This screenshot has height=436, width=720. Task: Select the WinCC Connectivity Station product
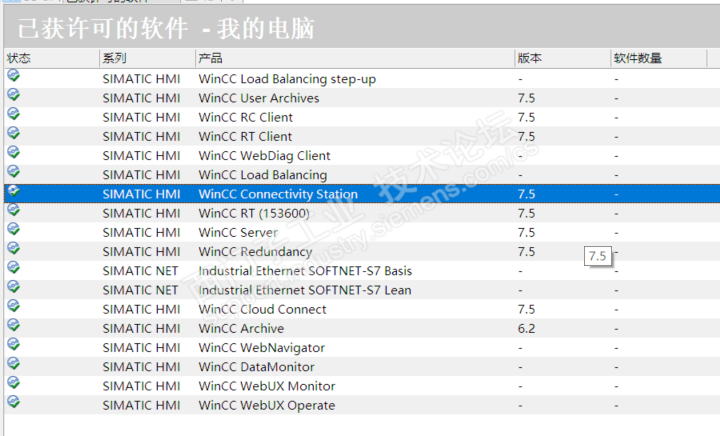278,194
